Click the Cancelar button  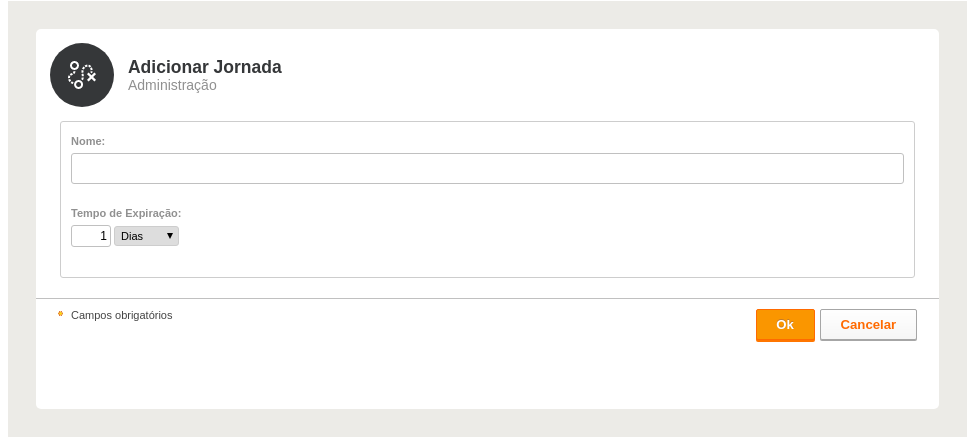coord(868,325)
